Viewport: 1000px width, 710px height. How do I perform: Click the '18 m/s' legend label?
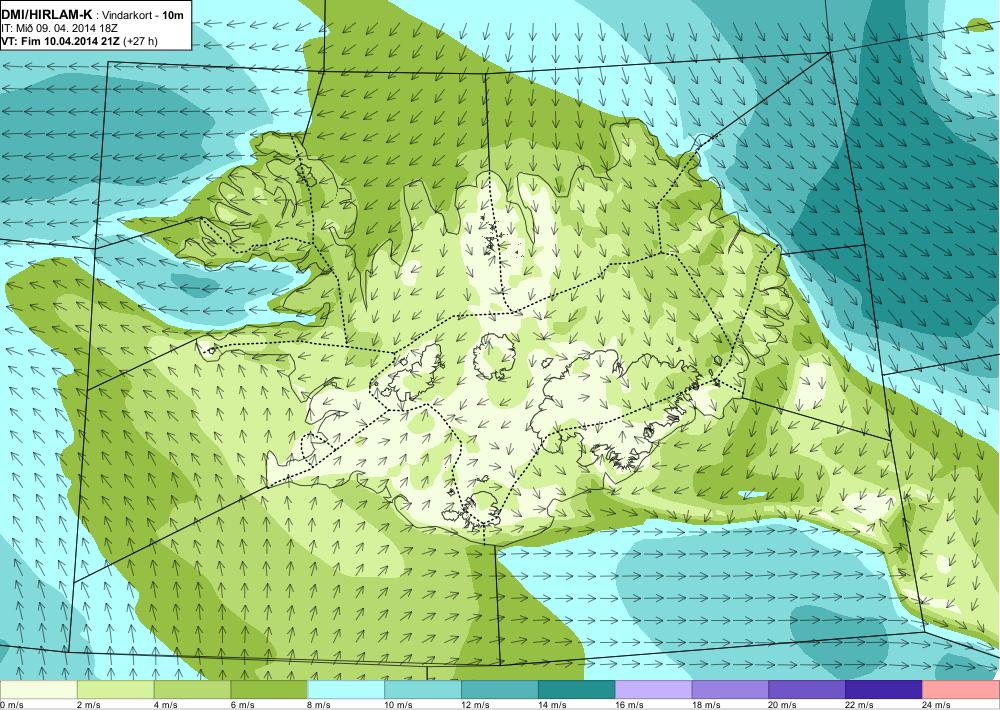click(706, 705)
